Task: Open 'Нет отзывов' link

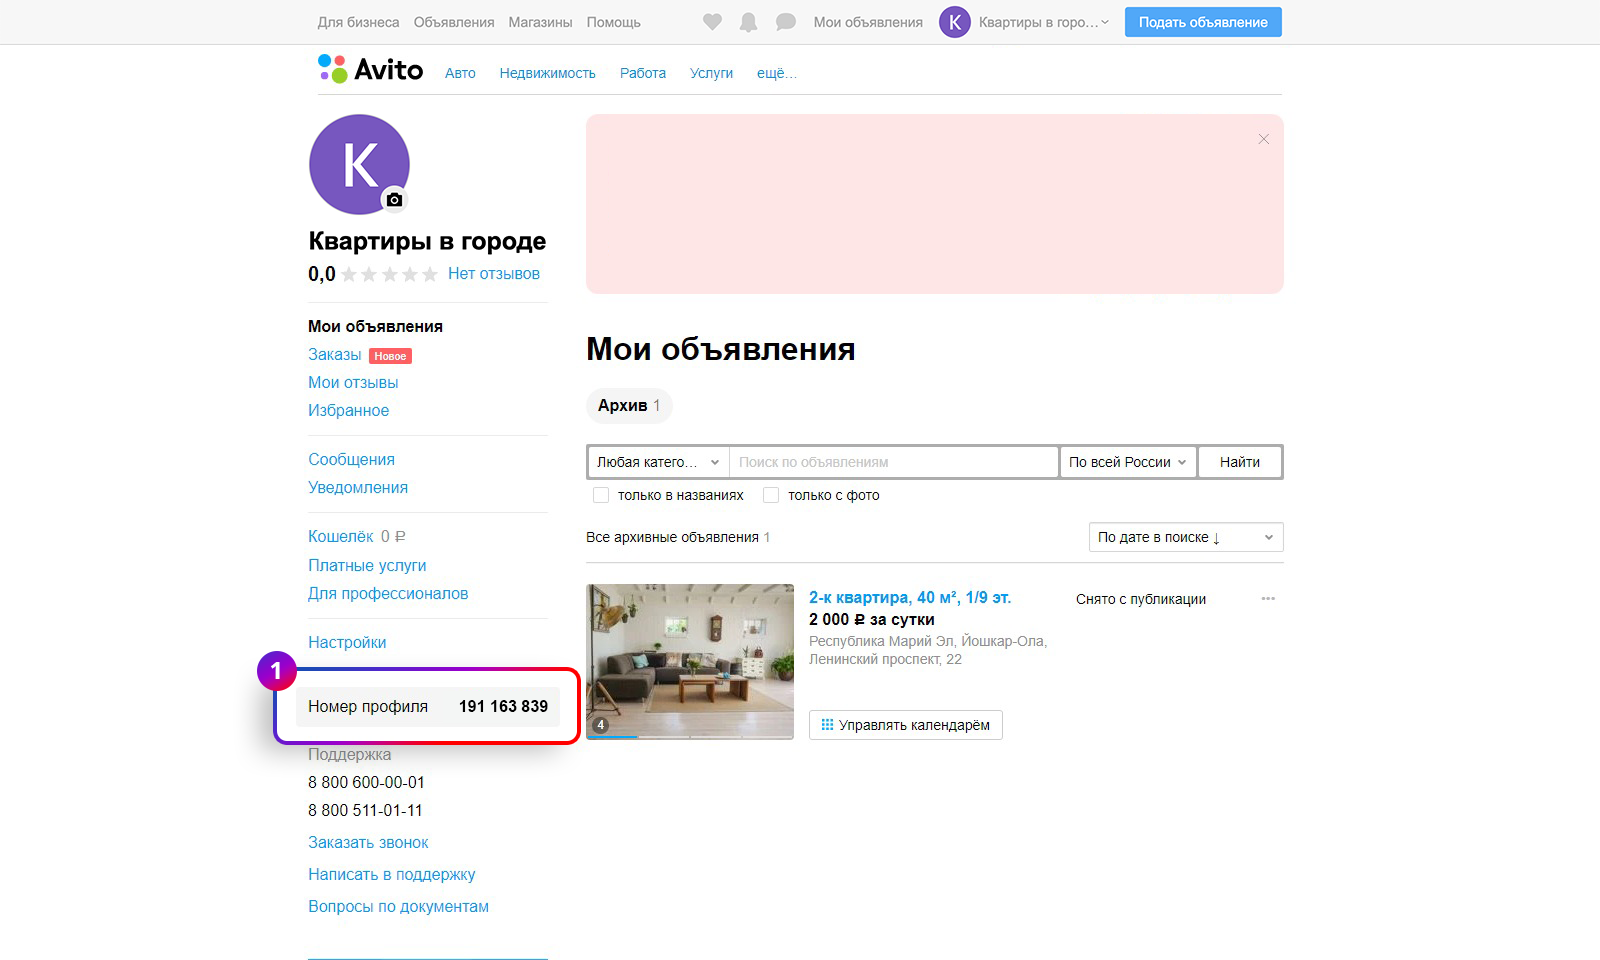Action: (494, 274)
